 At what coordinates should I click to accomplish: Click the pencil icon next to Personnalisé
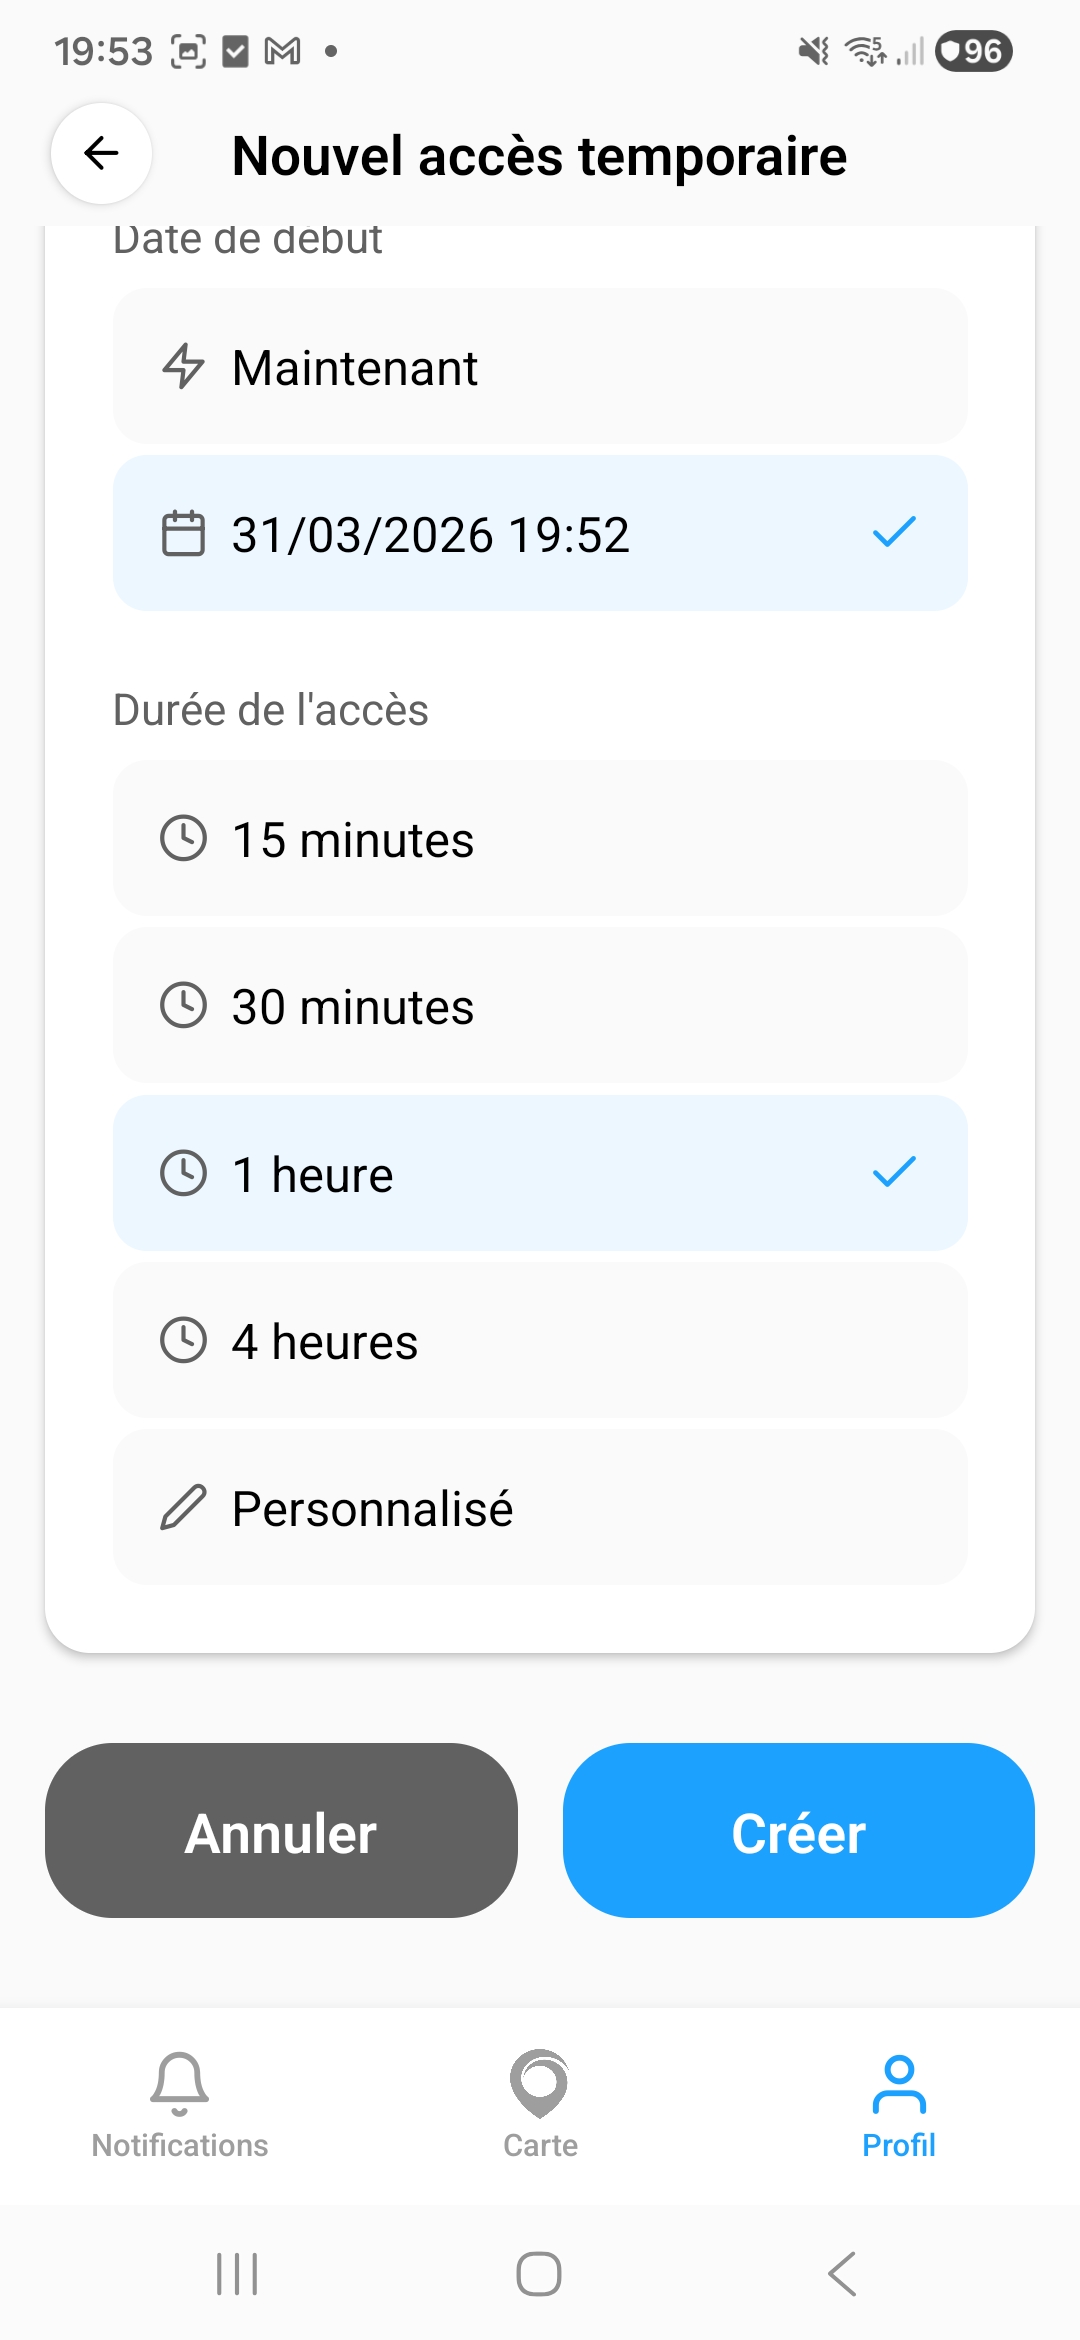(x=184, y=1508)
